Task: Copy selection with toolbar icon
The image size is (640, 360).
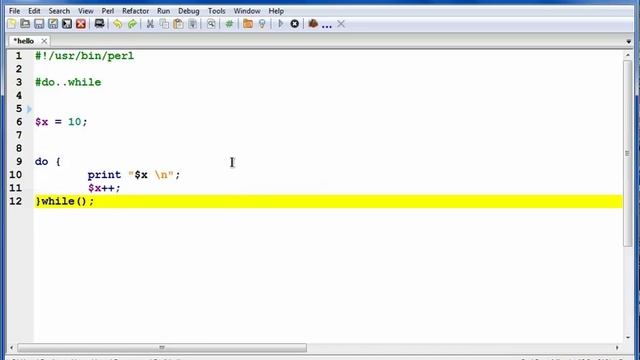Action: [x=164, y=24]
